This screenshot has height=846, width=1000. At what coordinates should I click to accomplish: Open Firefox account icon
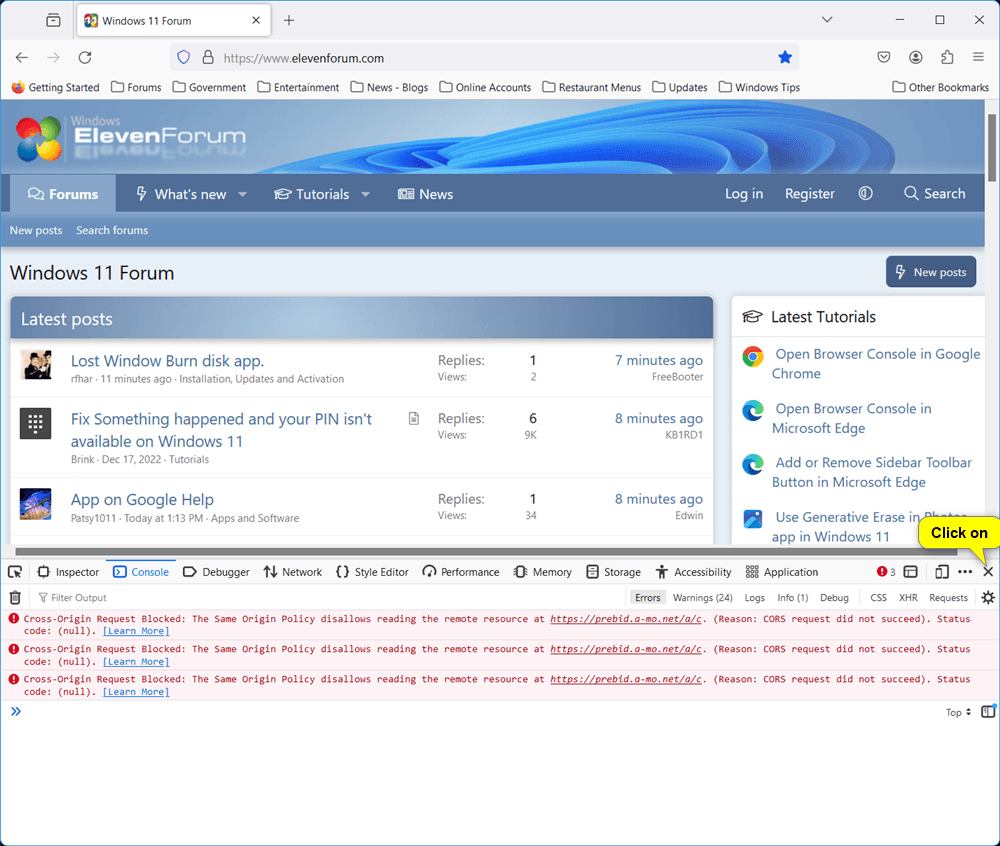tap(916, 58)
